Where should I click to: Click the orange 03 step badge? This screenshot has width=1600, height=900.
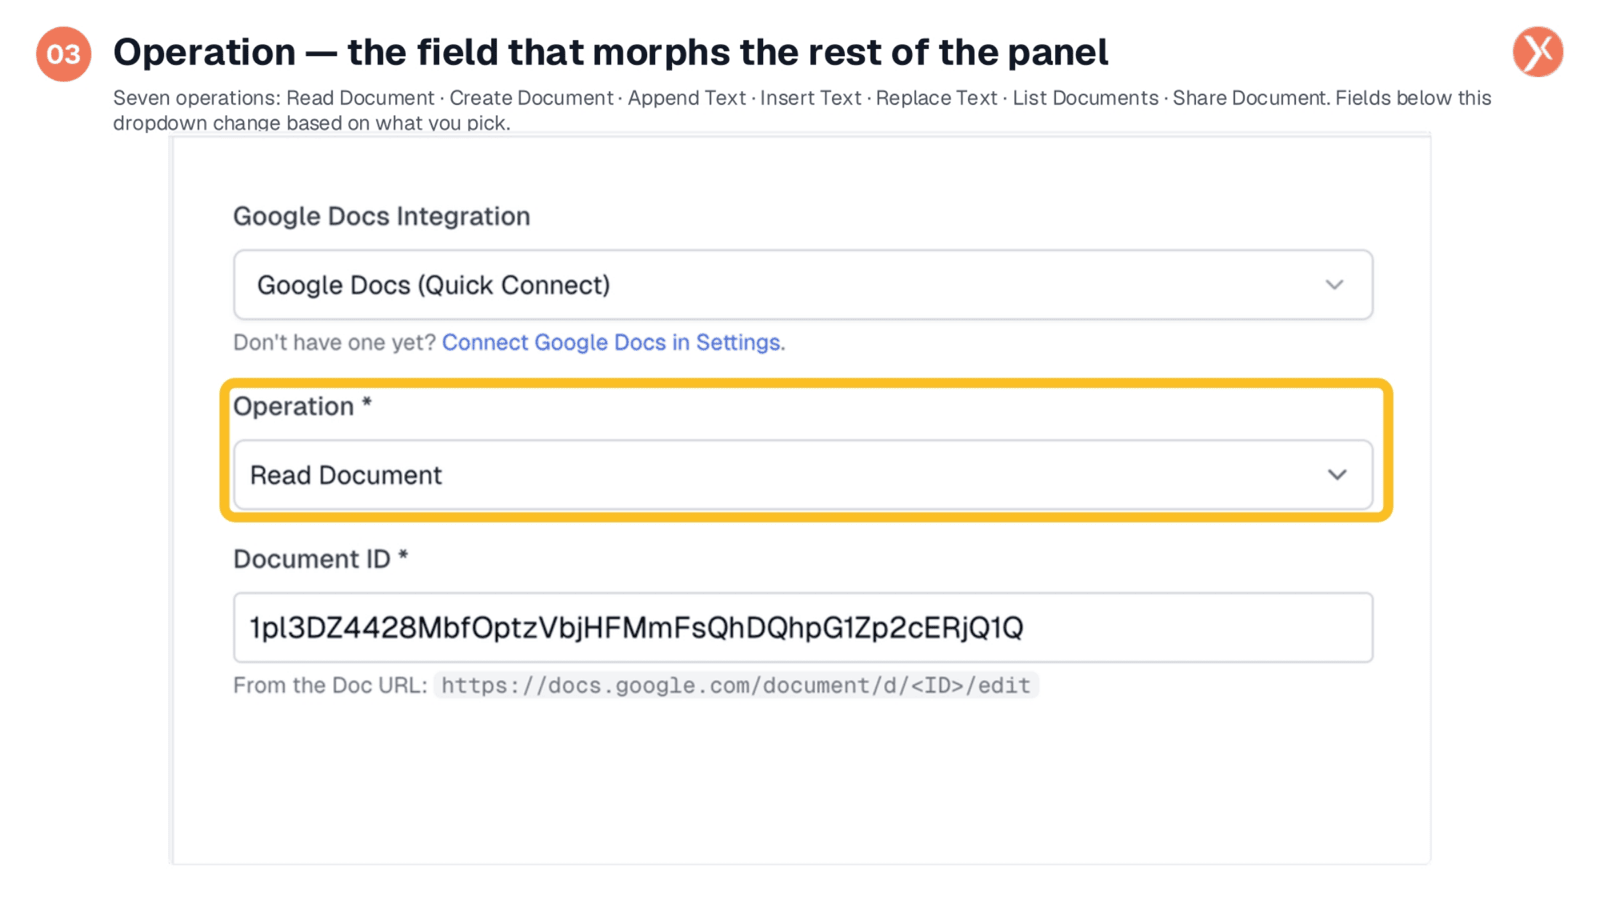tap(64, 54)
